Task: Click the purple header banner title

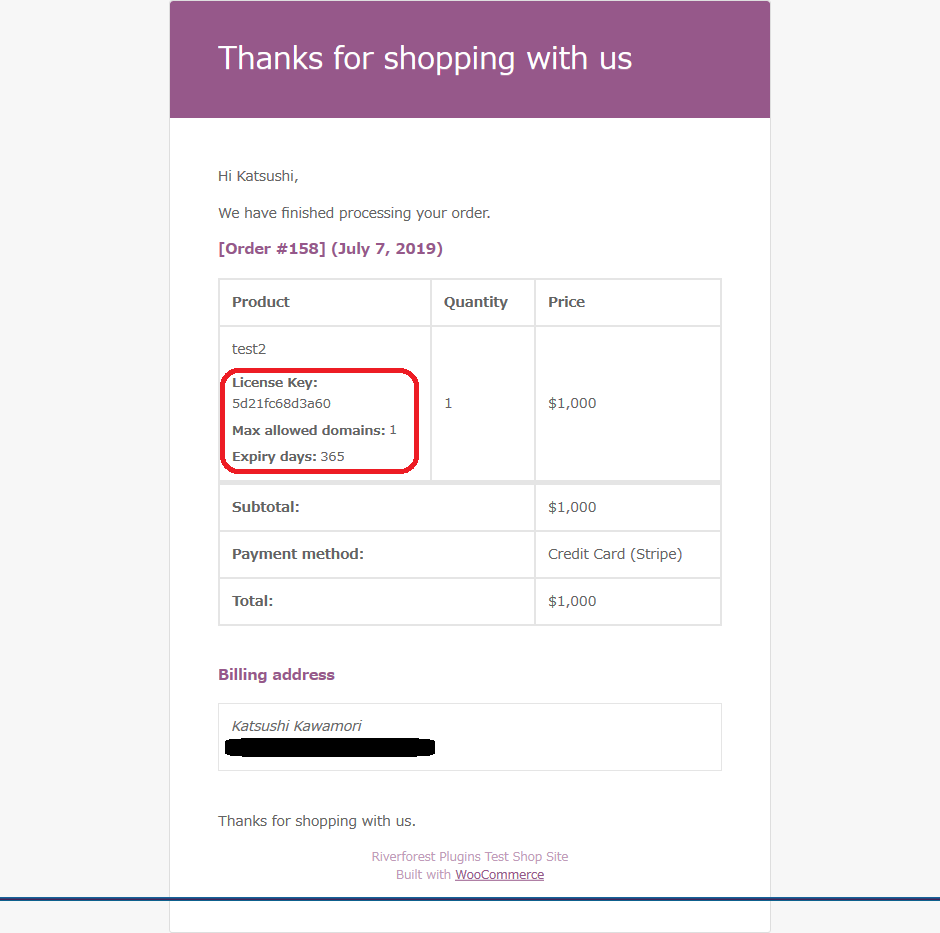Action: (425, 58)
